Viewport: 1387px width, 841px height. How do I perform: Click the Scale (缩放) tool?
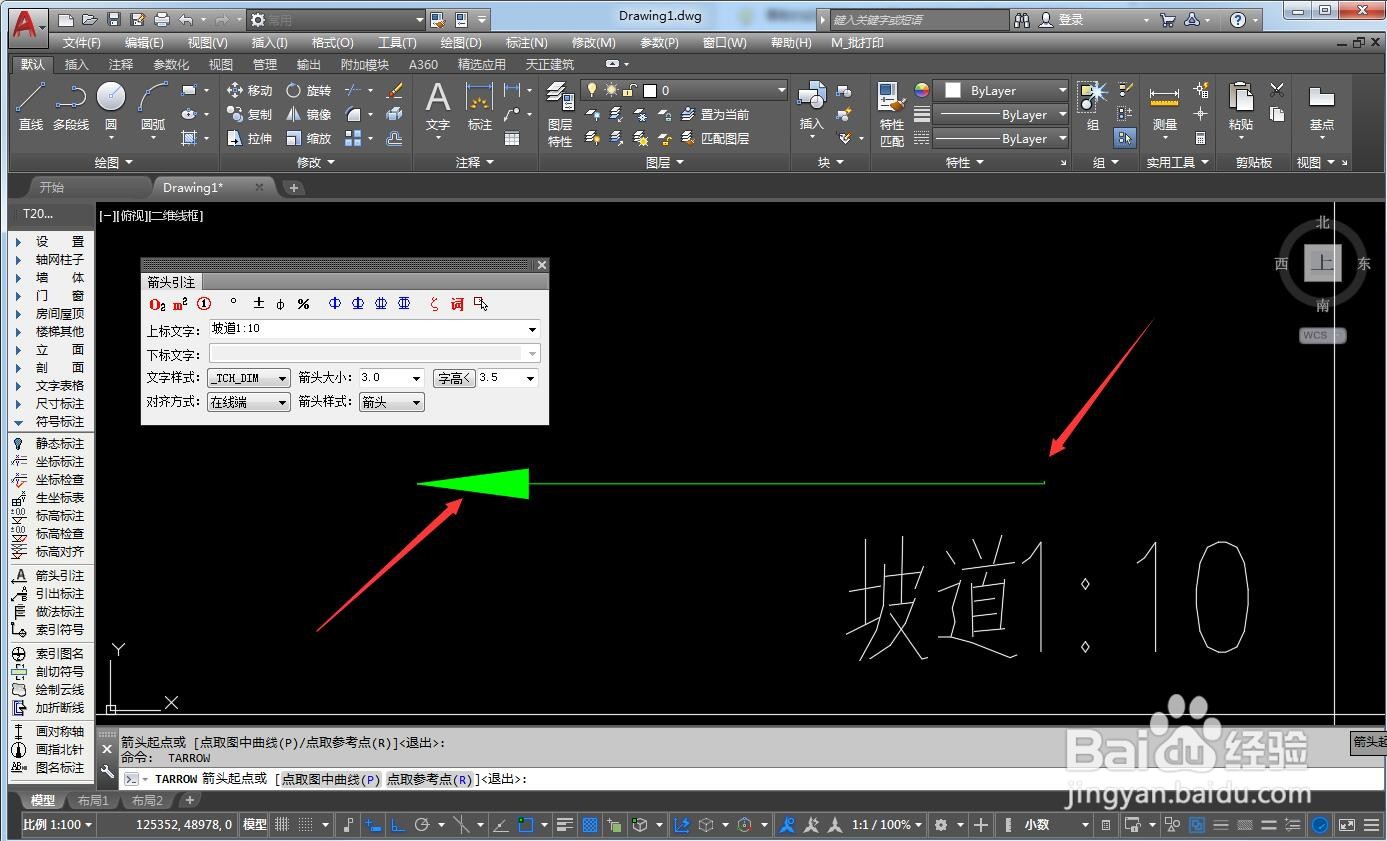click(308, 138)
